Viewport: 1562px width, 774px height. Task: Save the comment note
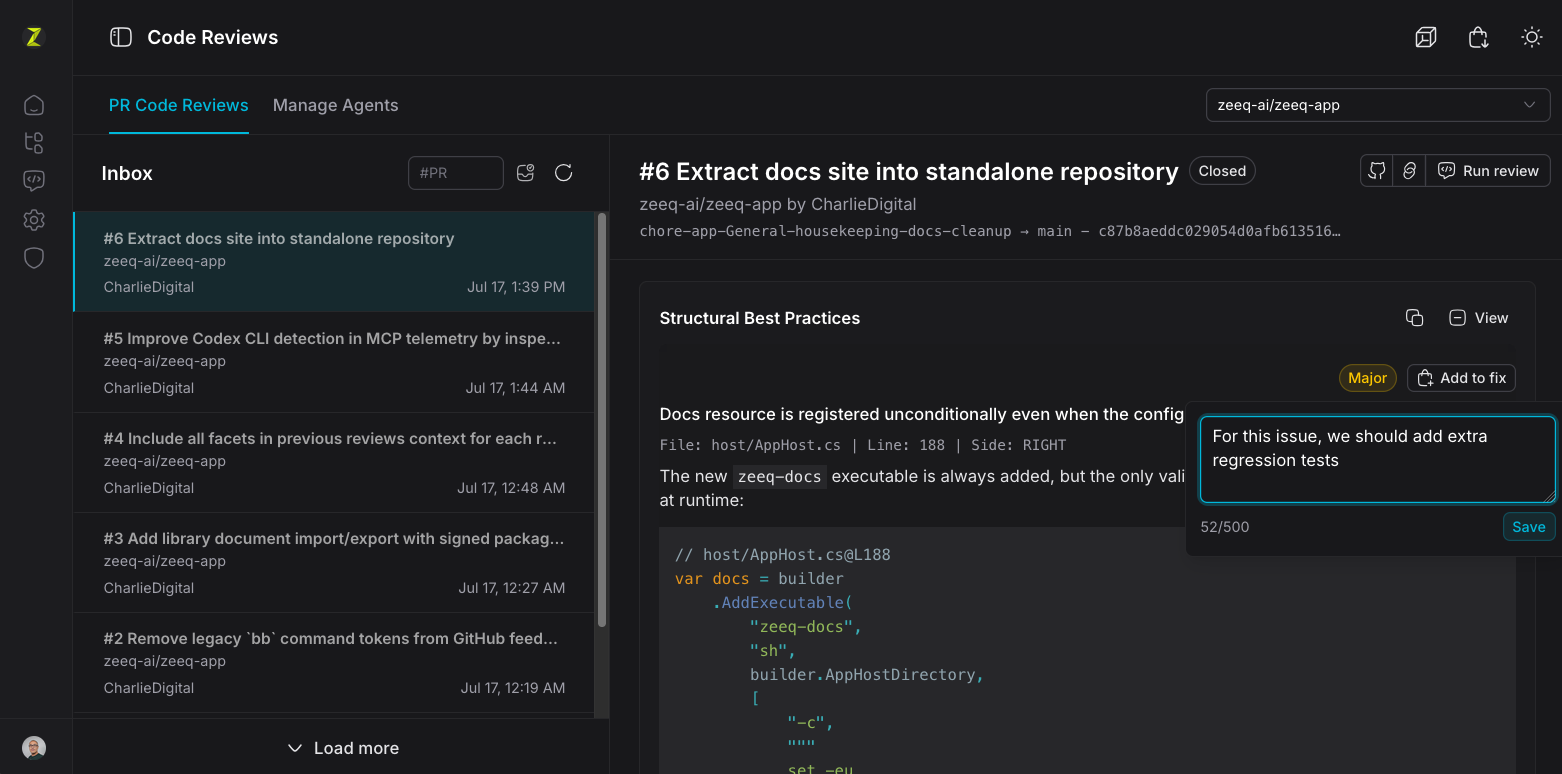click(1529, 527)
